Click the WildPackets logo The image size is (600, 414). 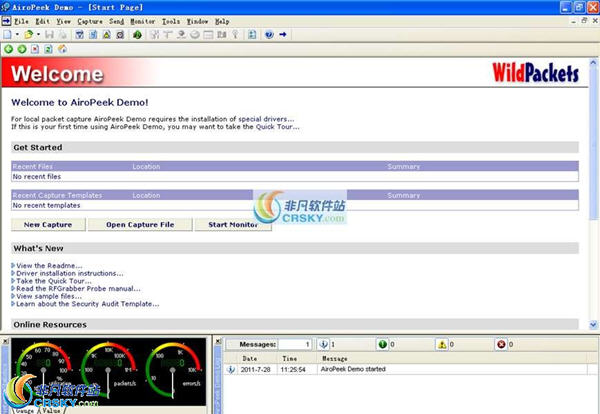535,73
